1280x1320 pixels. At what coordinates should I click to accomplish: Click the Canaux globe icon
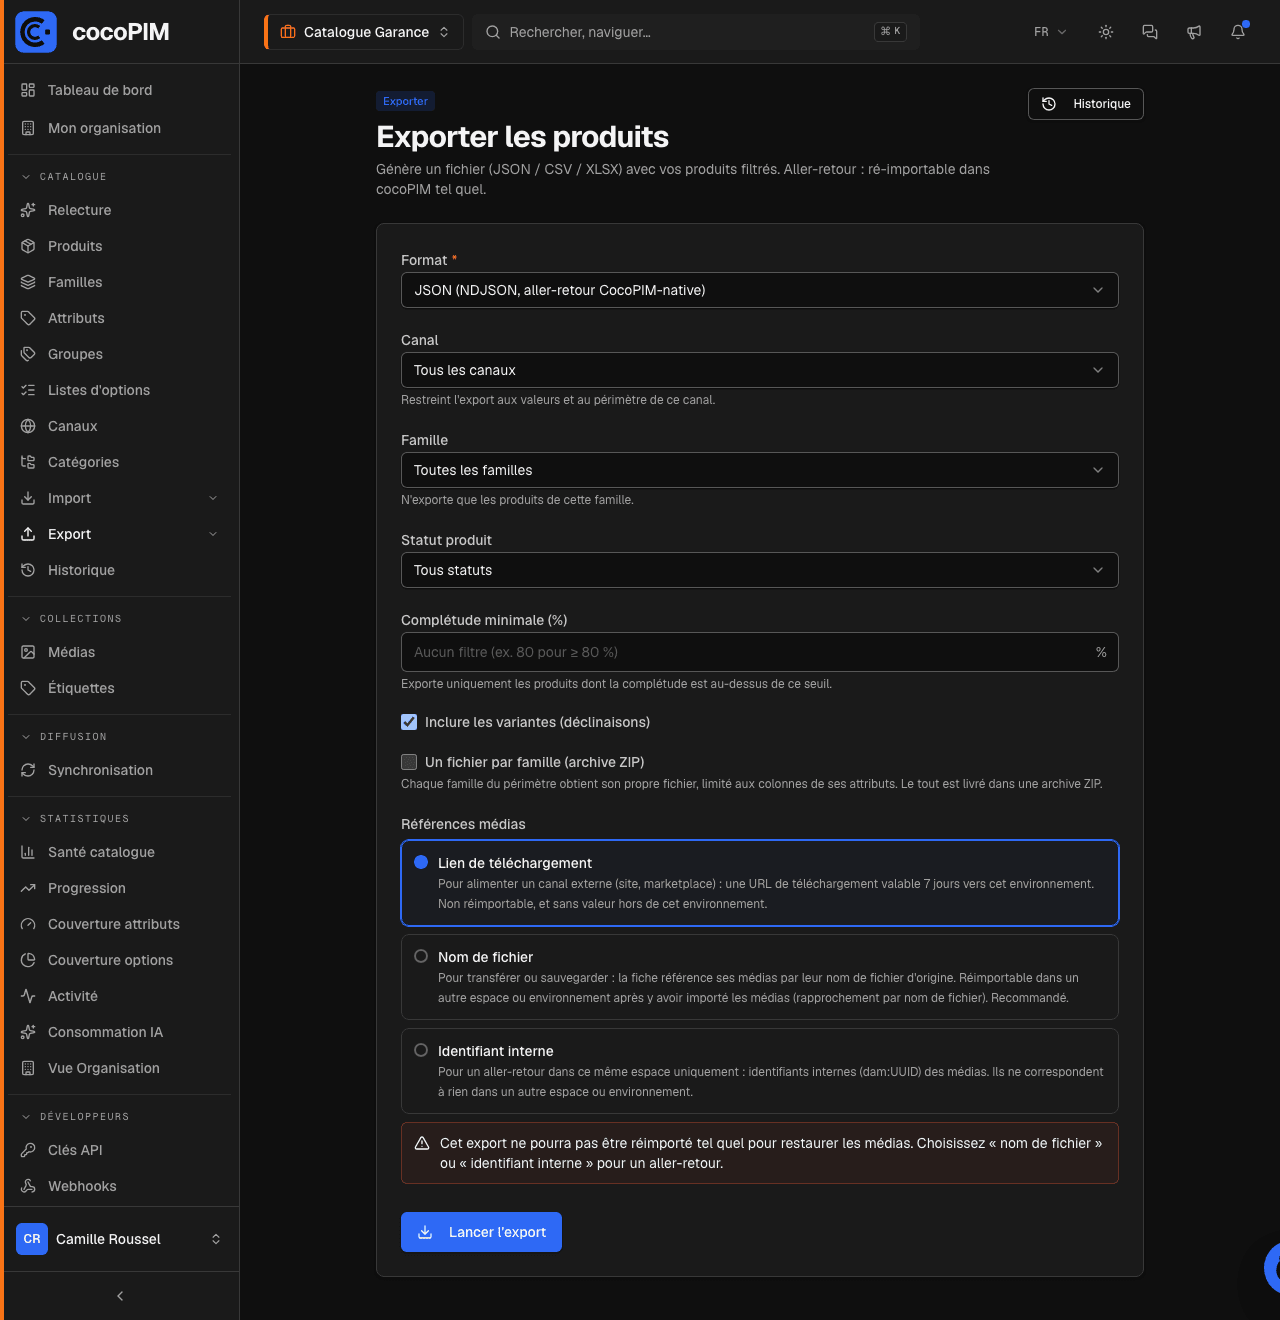[x=28, y=426]
